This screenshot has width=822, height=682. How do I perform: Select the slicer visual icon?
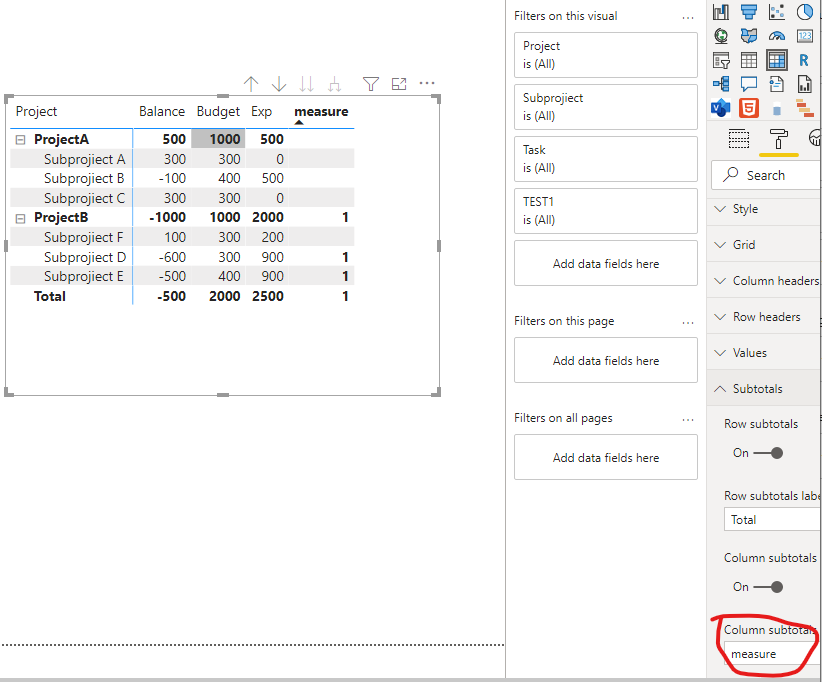pyautogui.click(x=721, y=60)
